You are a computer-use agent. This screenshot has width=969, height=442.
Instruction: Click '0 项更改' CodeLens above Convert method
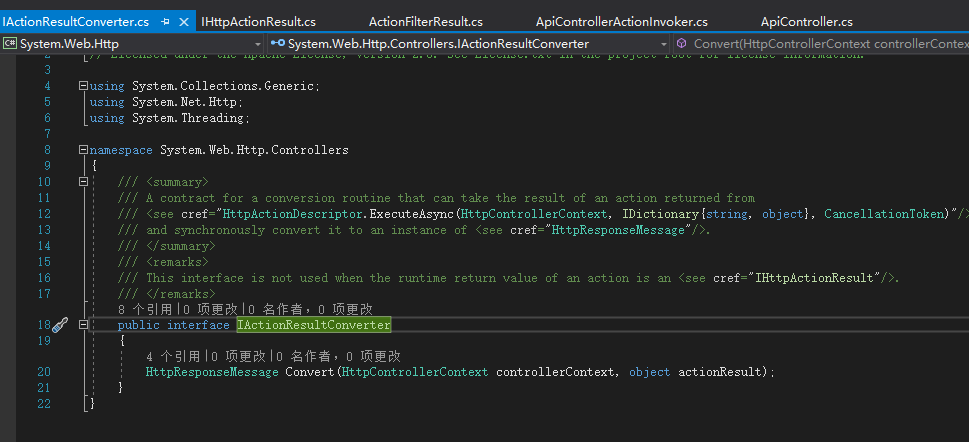click(240, 357)
